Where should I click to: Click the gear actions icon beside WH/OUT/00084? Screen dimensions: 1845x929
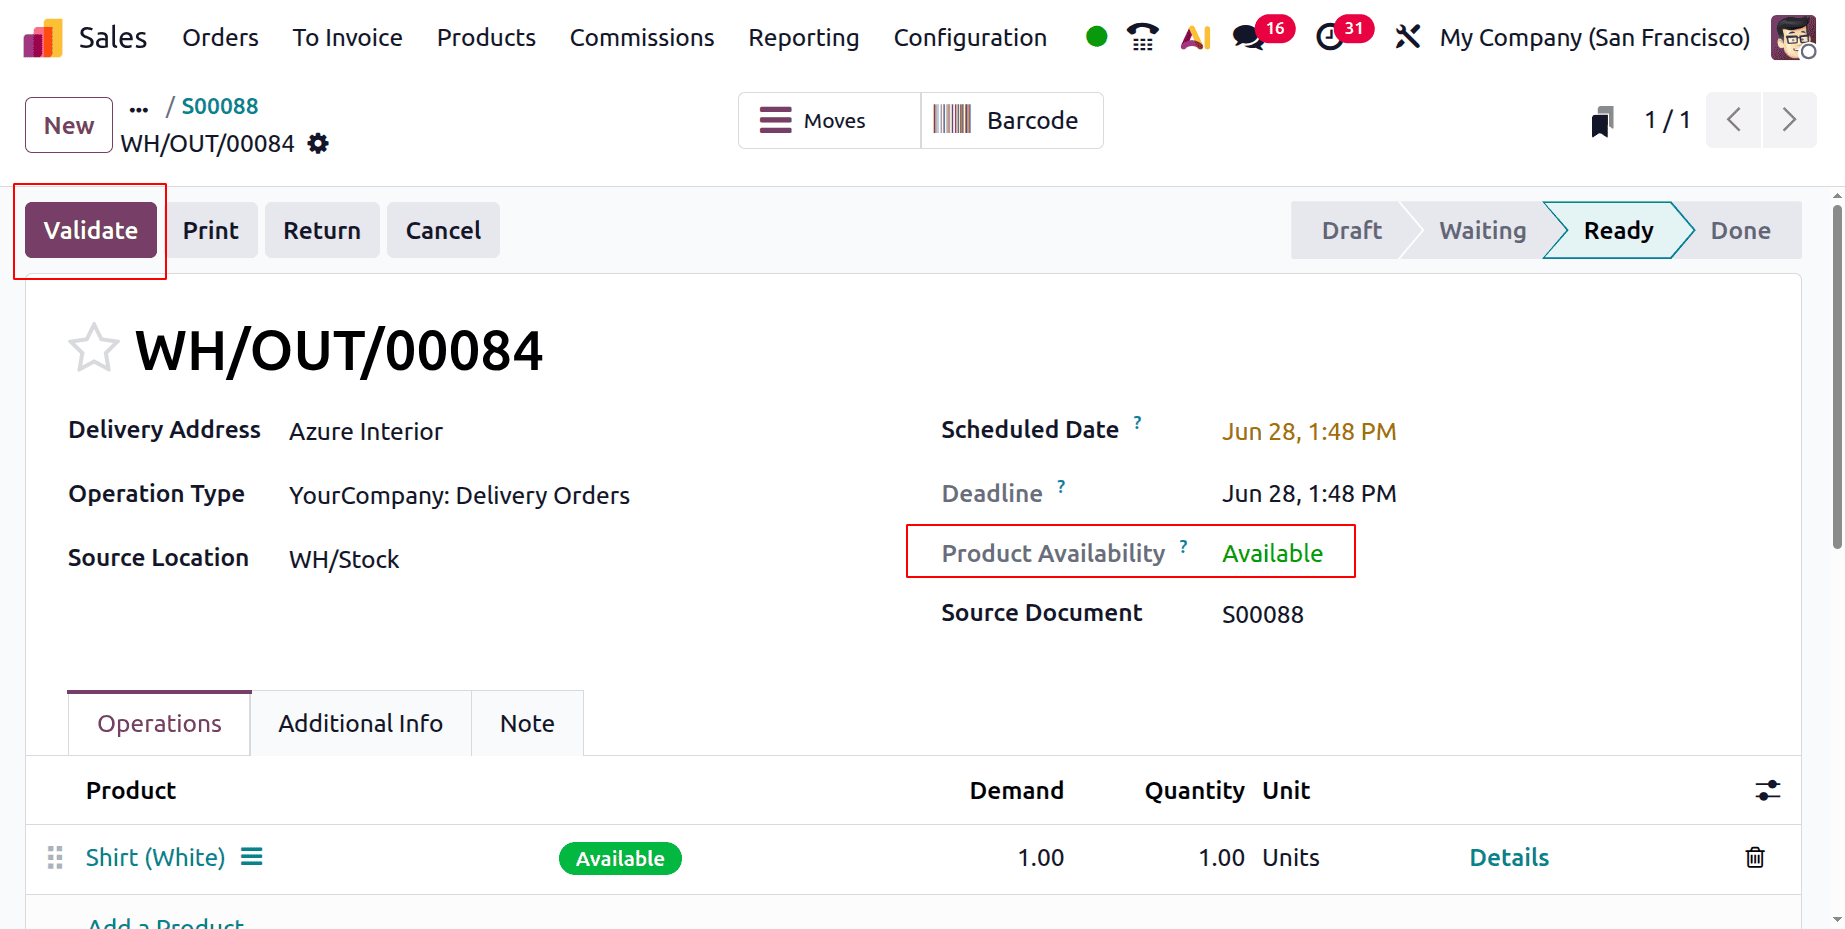(318, 144)
